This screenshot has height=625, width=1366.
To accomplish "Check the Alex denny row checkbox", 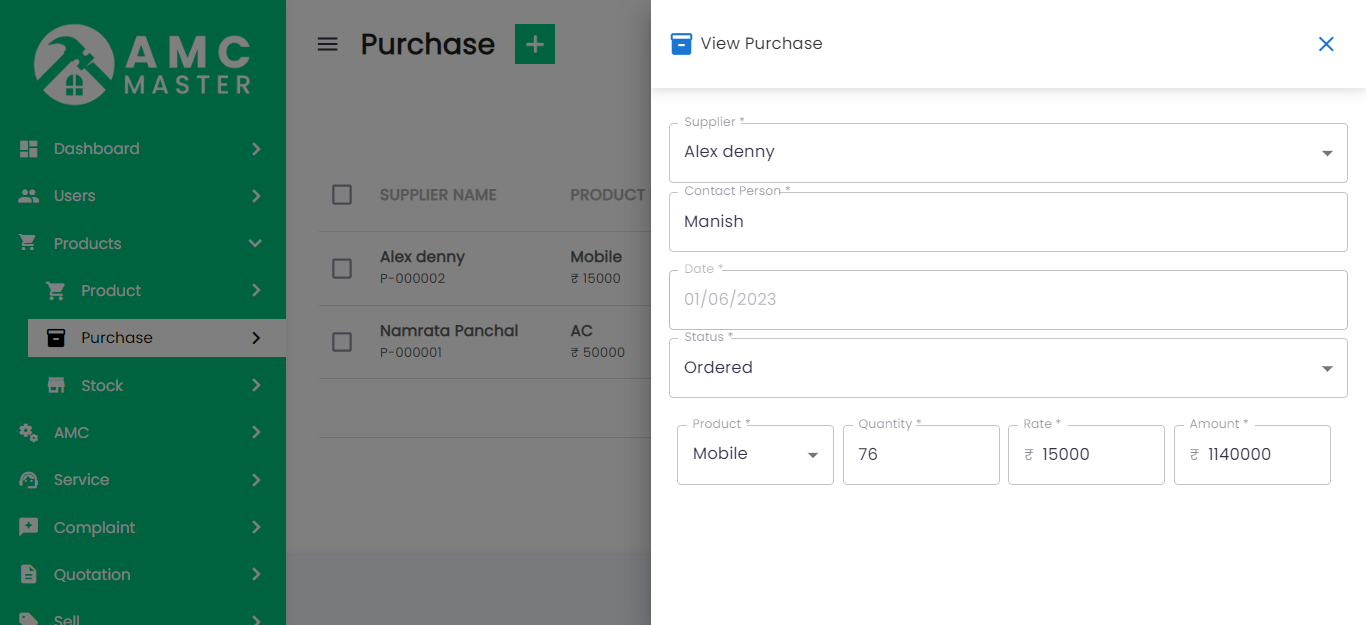I will pyautogui.click(x=342, y=268).
